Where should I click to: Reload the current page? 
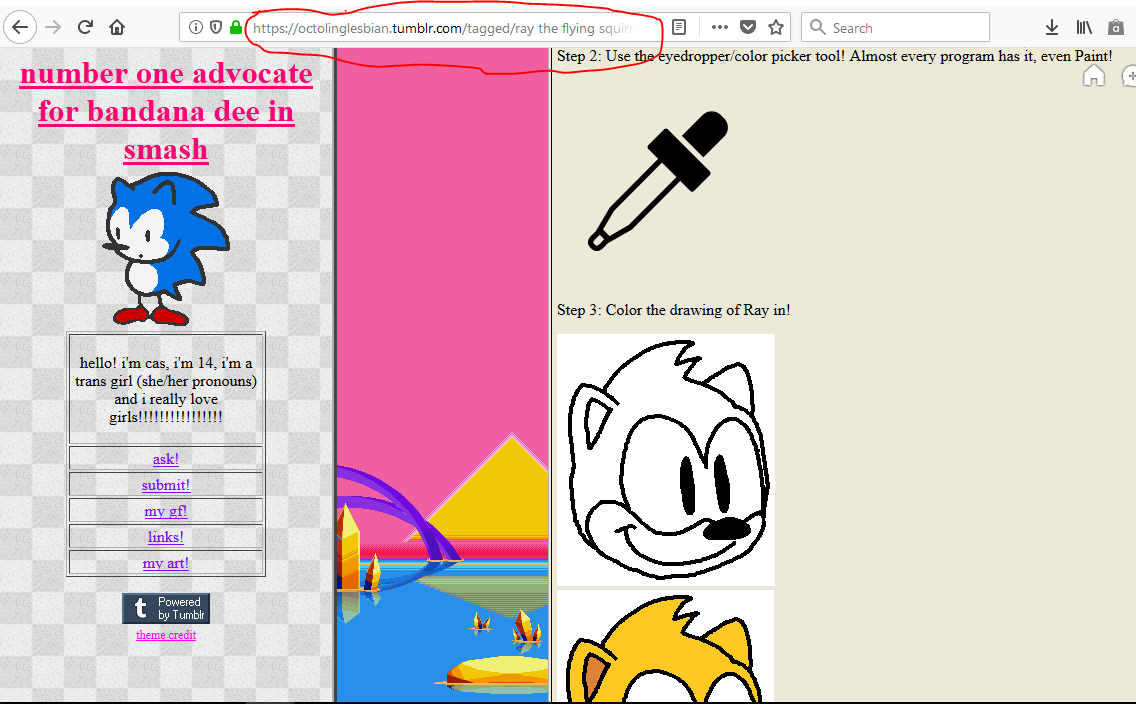85,28
